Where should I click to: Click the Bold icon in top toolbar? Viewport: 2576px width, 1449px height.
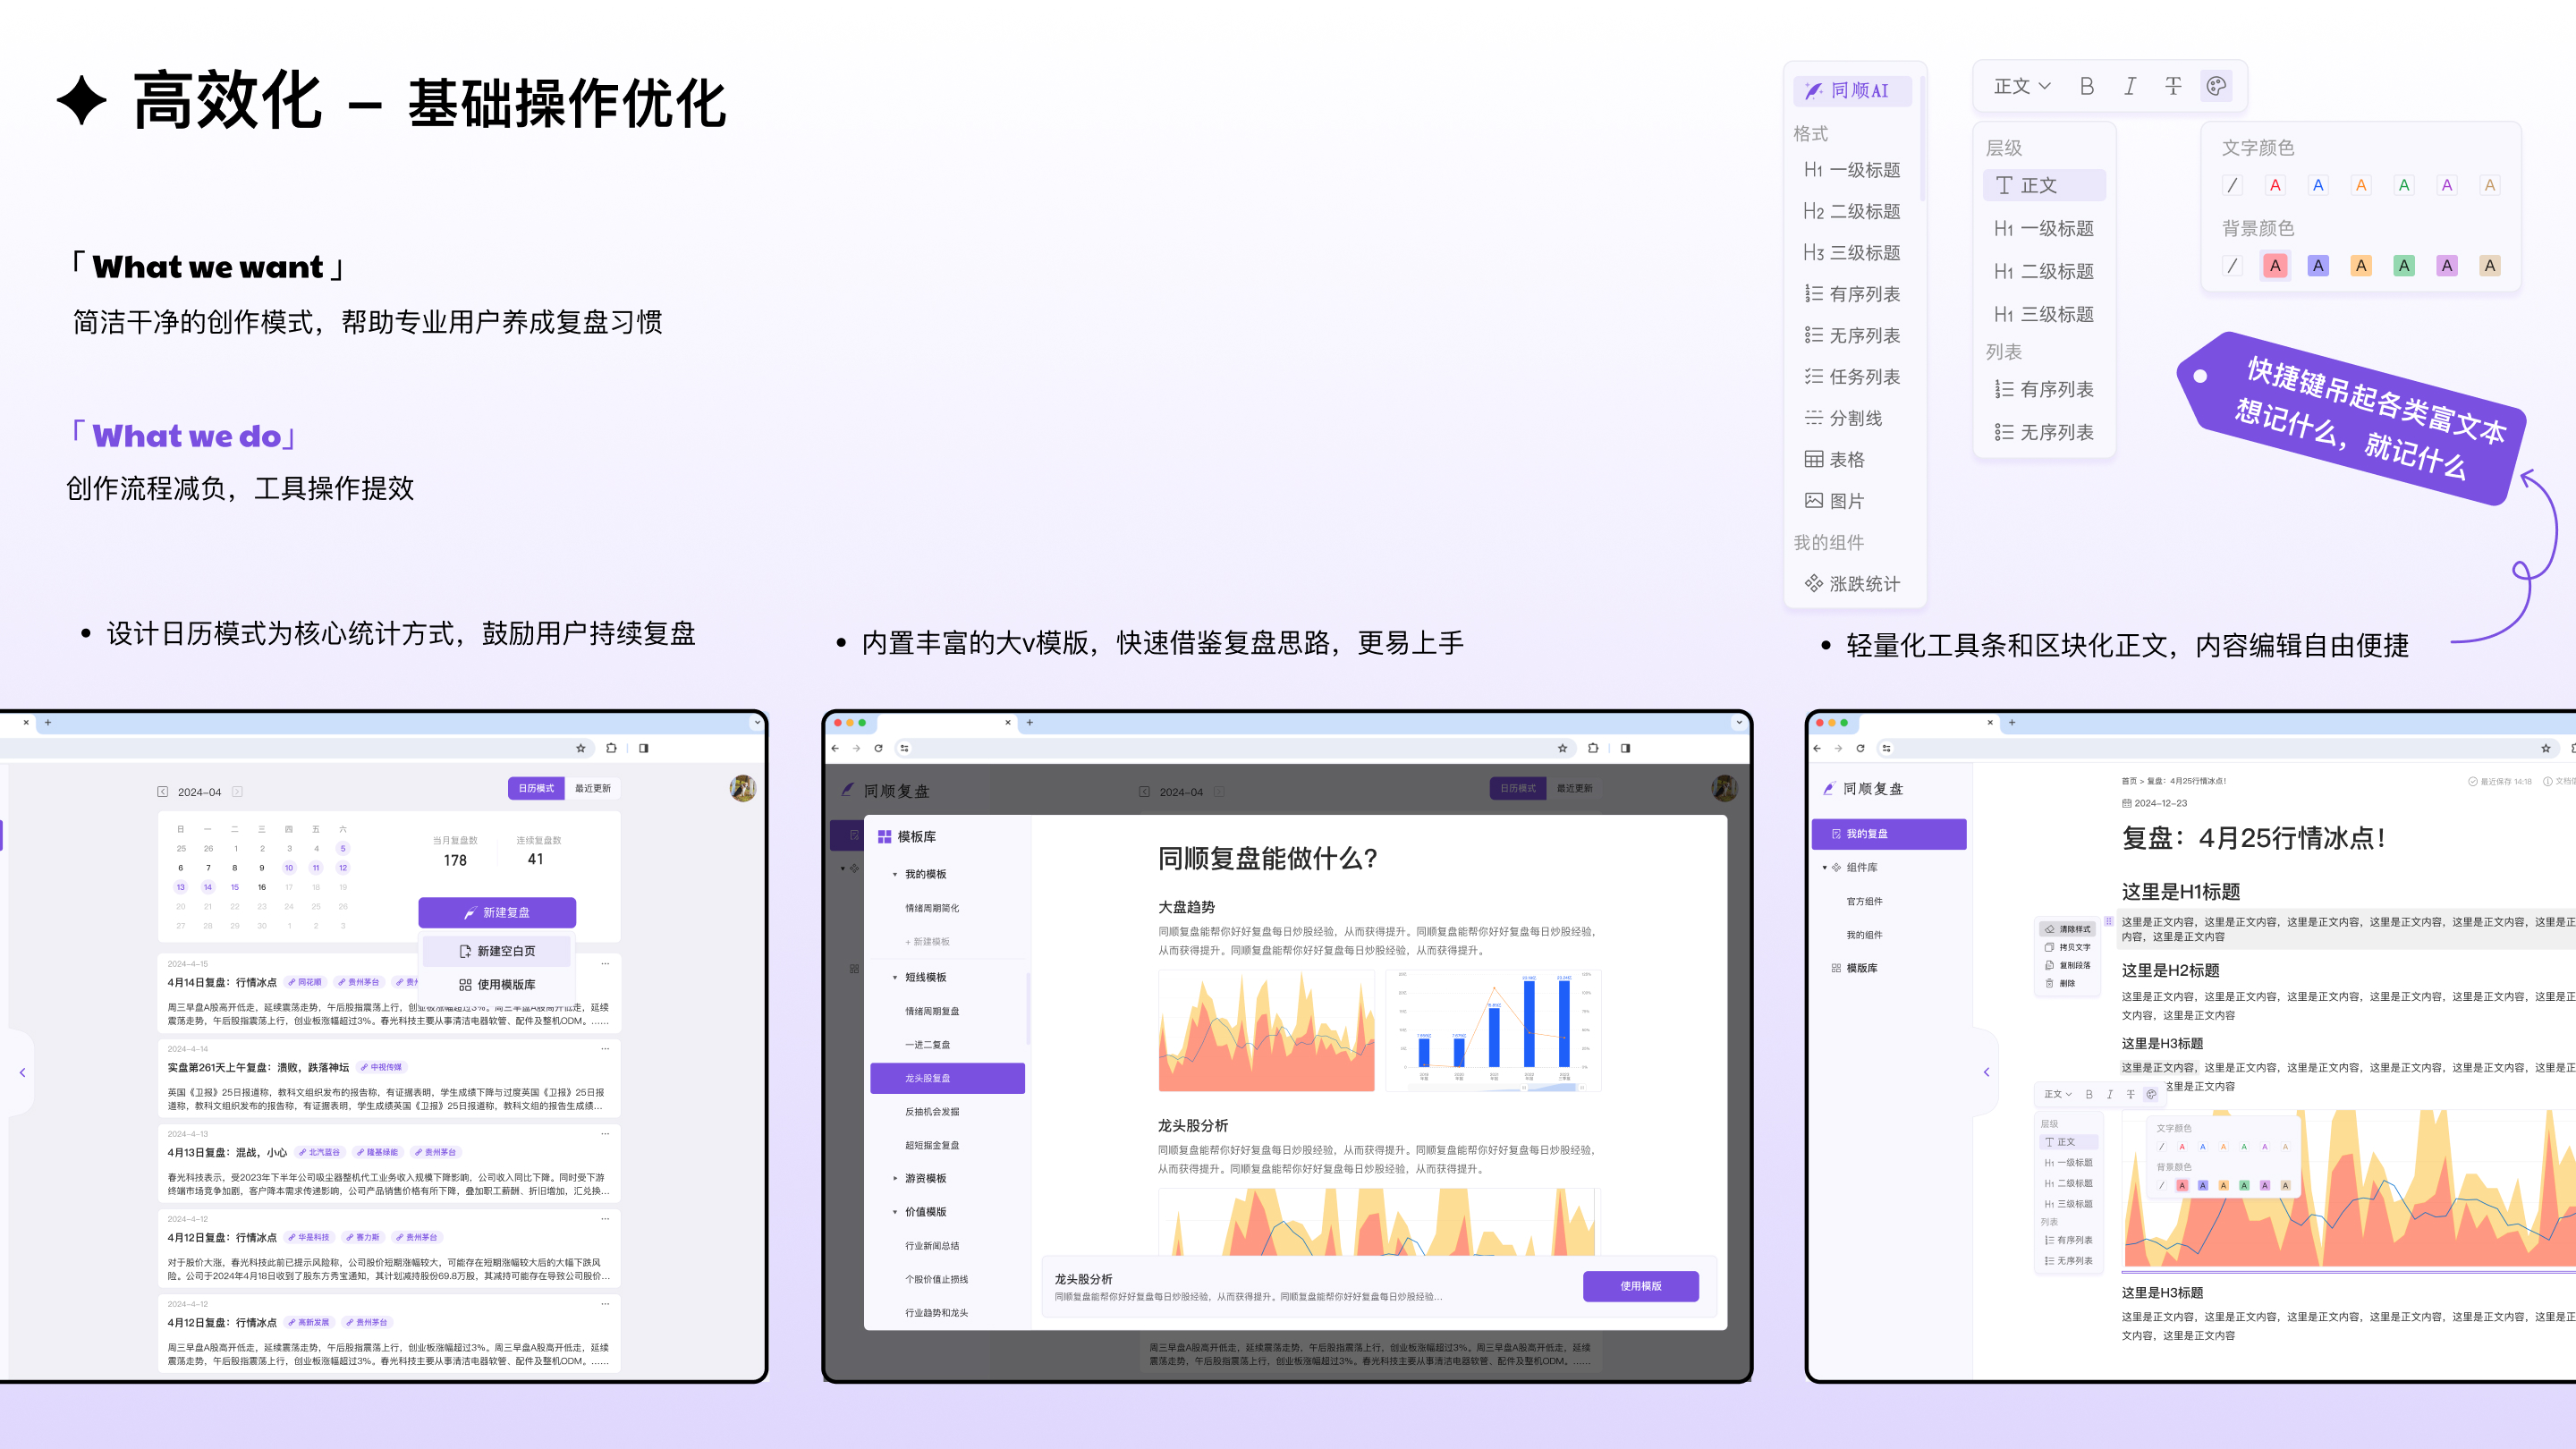coord(2086,86)
